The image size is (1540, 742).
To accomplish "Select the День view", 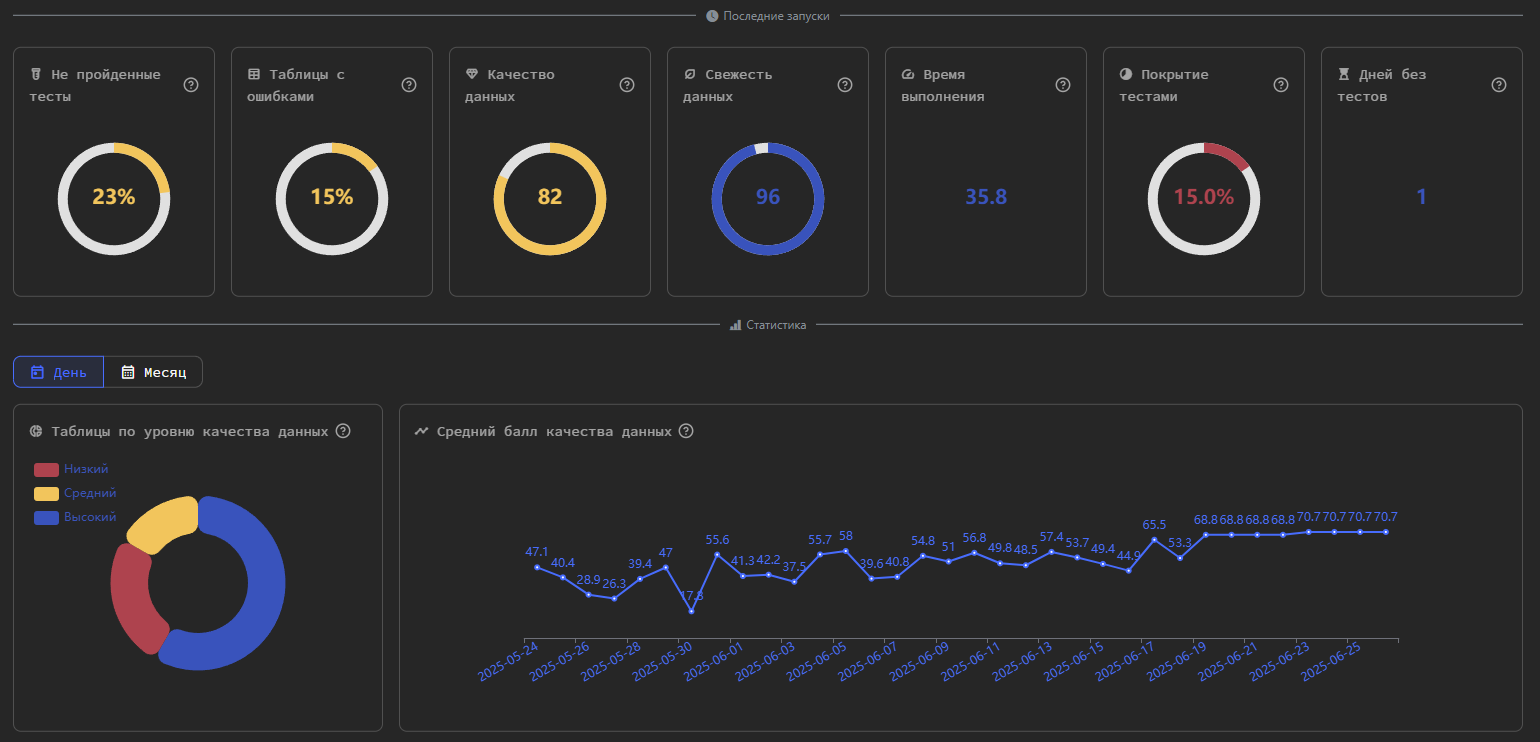I will [x=58, y=371].
